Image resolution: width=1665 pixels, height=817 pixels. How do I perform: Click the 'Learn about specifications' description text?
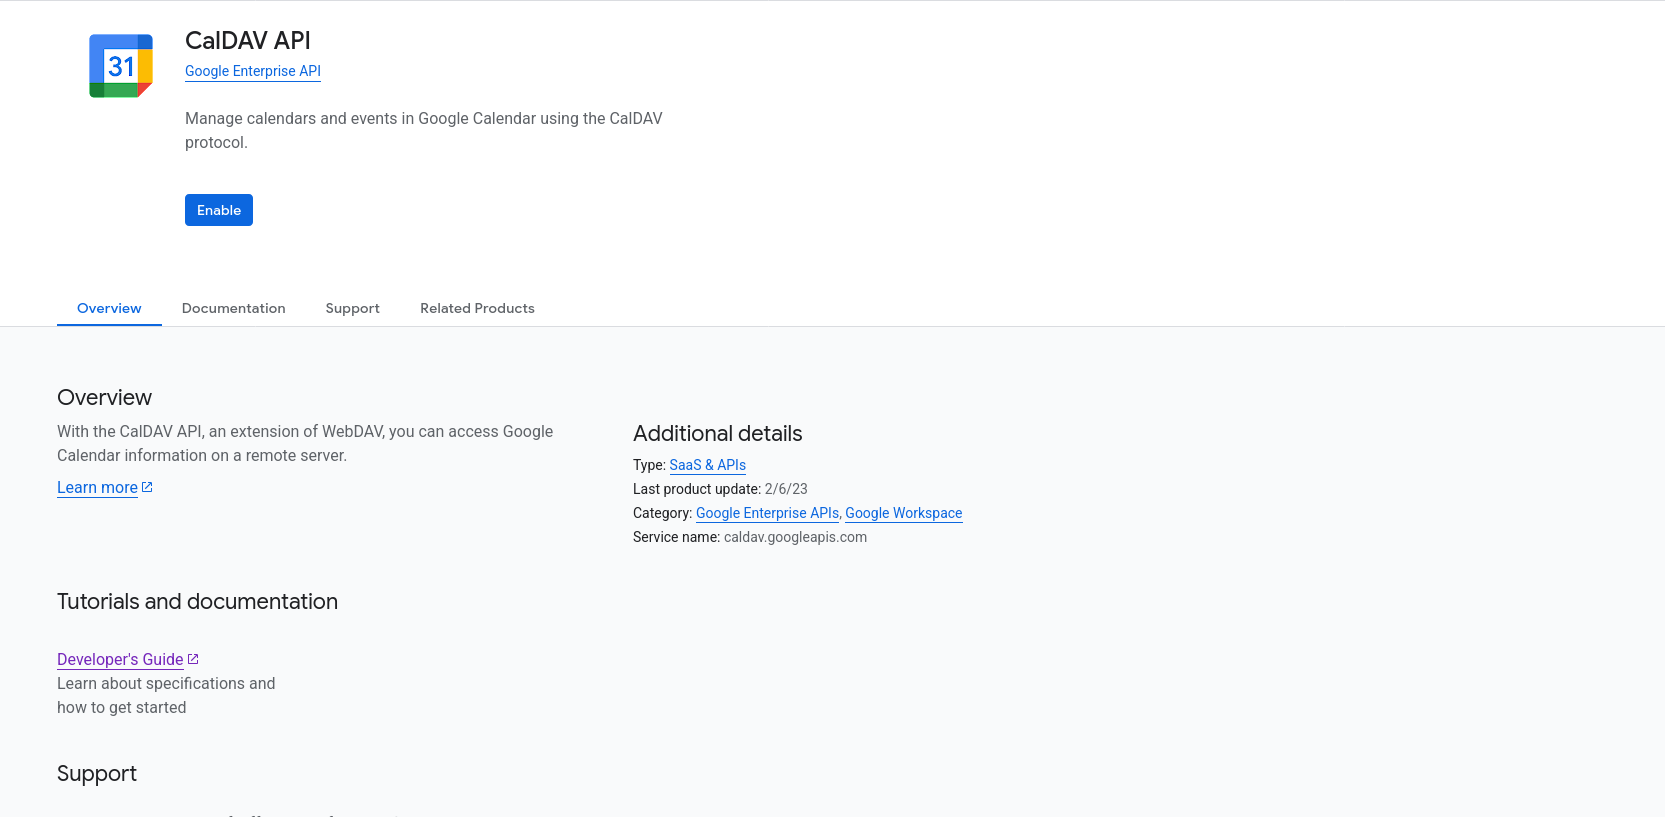pos(166,695)
